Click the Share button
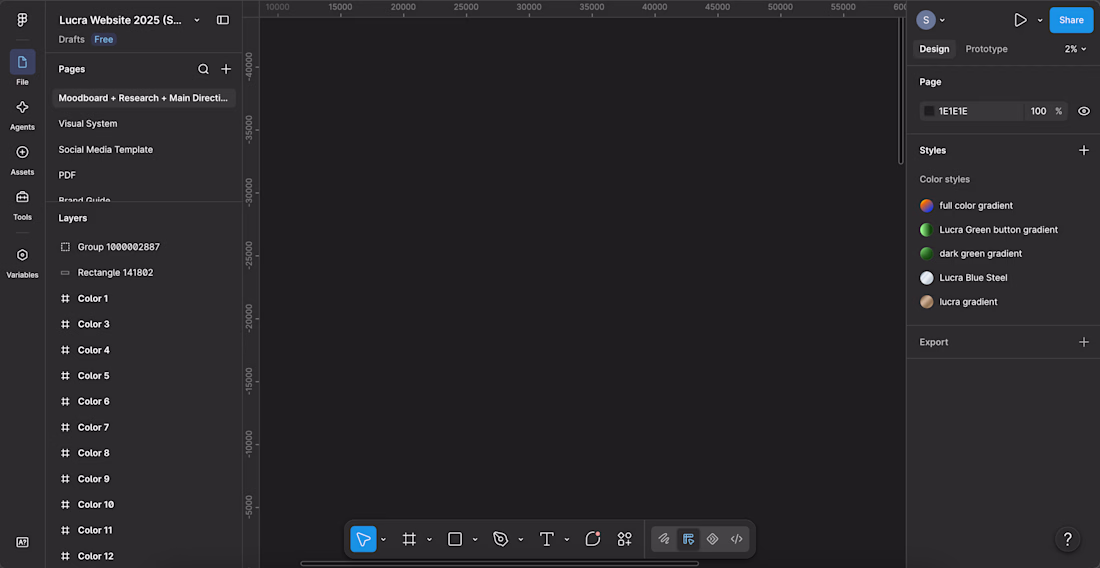Viewport: 1100px width, 568px height. pos(1071,20)
